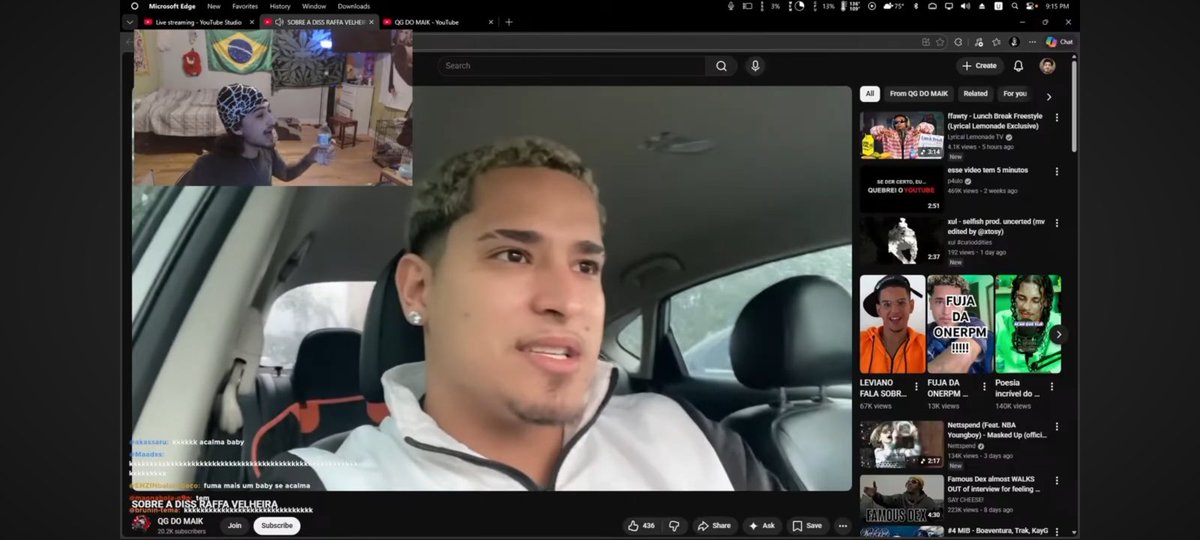Image resolution: width=1200 pixels, height=540 pixels.
Task: Open options for LEVIANO FALA SOBR short
Action: click(x=915, y=385)
